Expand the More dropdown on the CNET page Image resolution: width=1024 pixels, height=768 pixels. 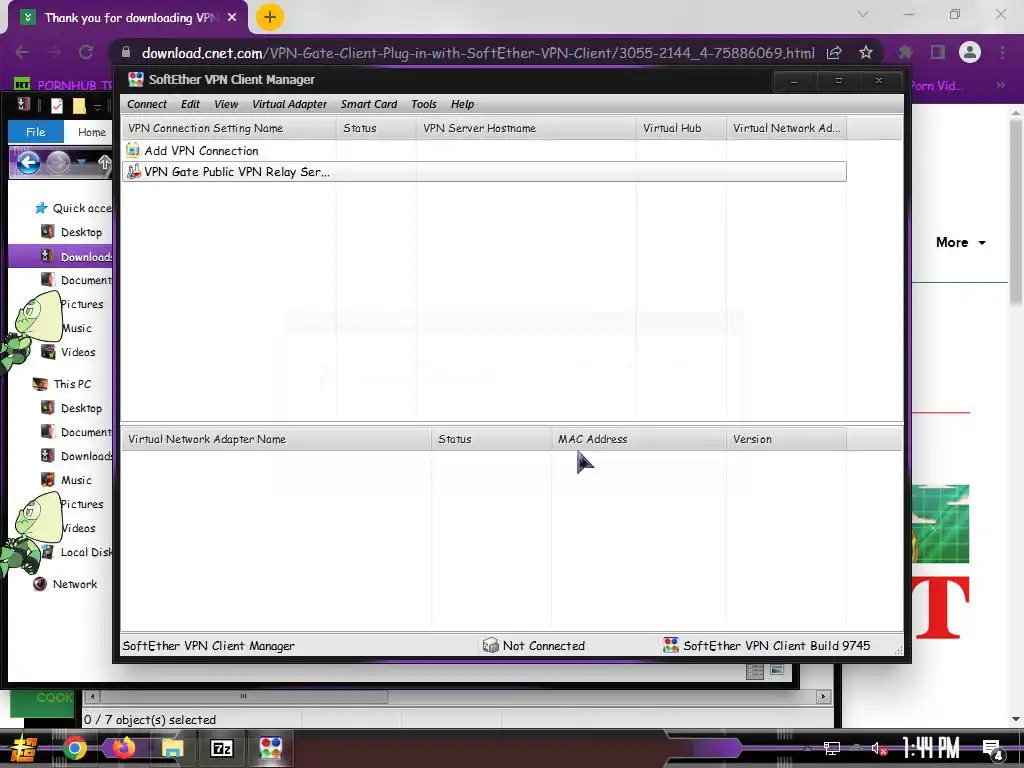click(961, 242)
